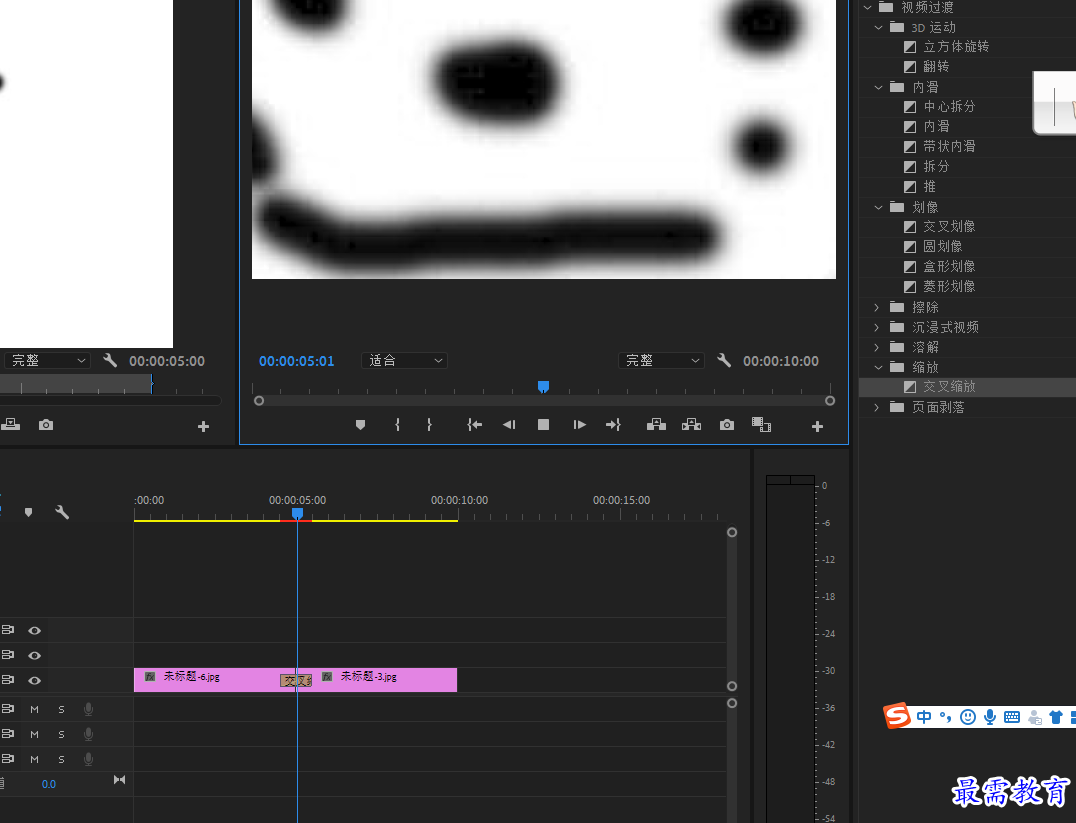Collapse the 内滑 folder
1076x823 pixels.
point(878,87)
